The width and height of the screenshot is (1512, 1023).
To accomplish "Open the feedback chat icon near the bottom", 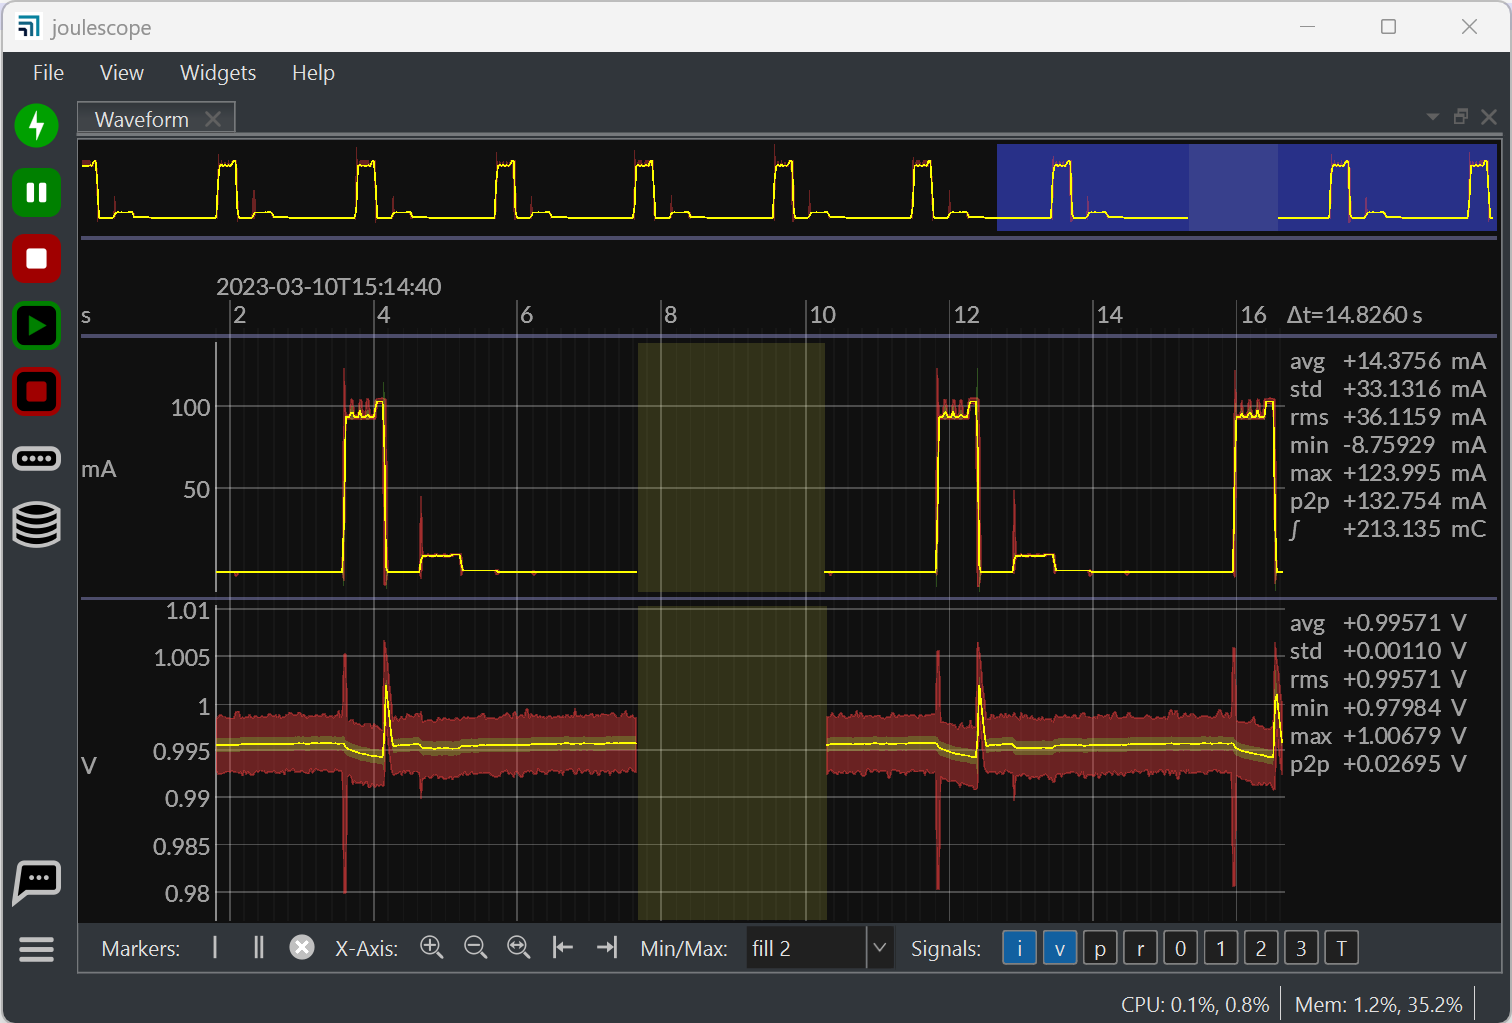I will [x=36, y=881].
